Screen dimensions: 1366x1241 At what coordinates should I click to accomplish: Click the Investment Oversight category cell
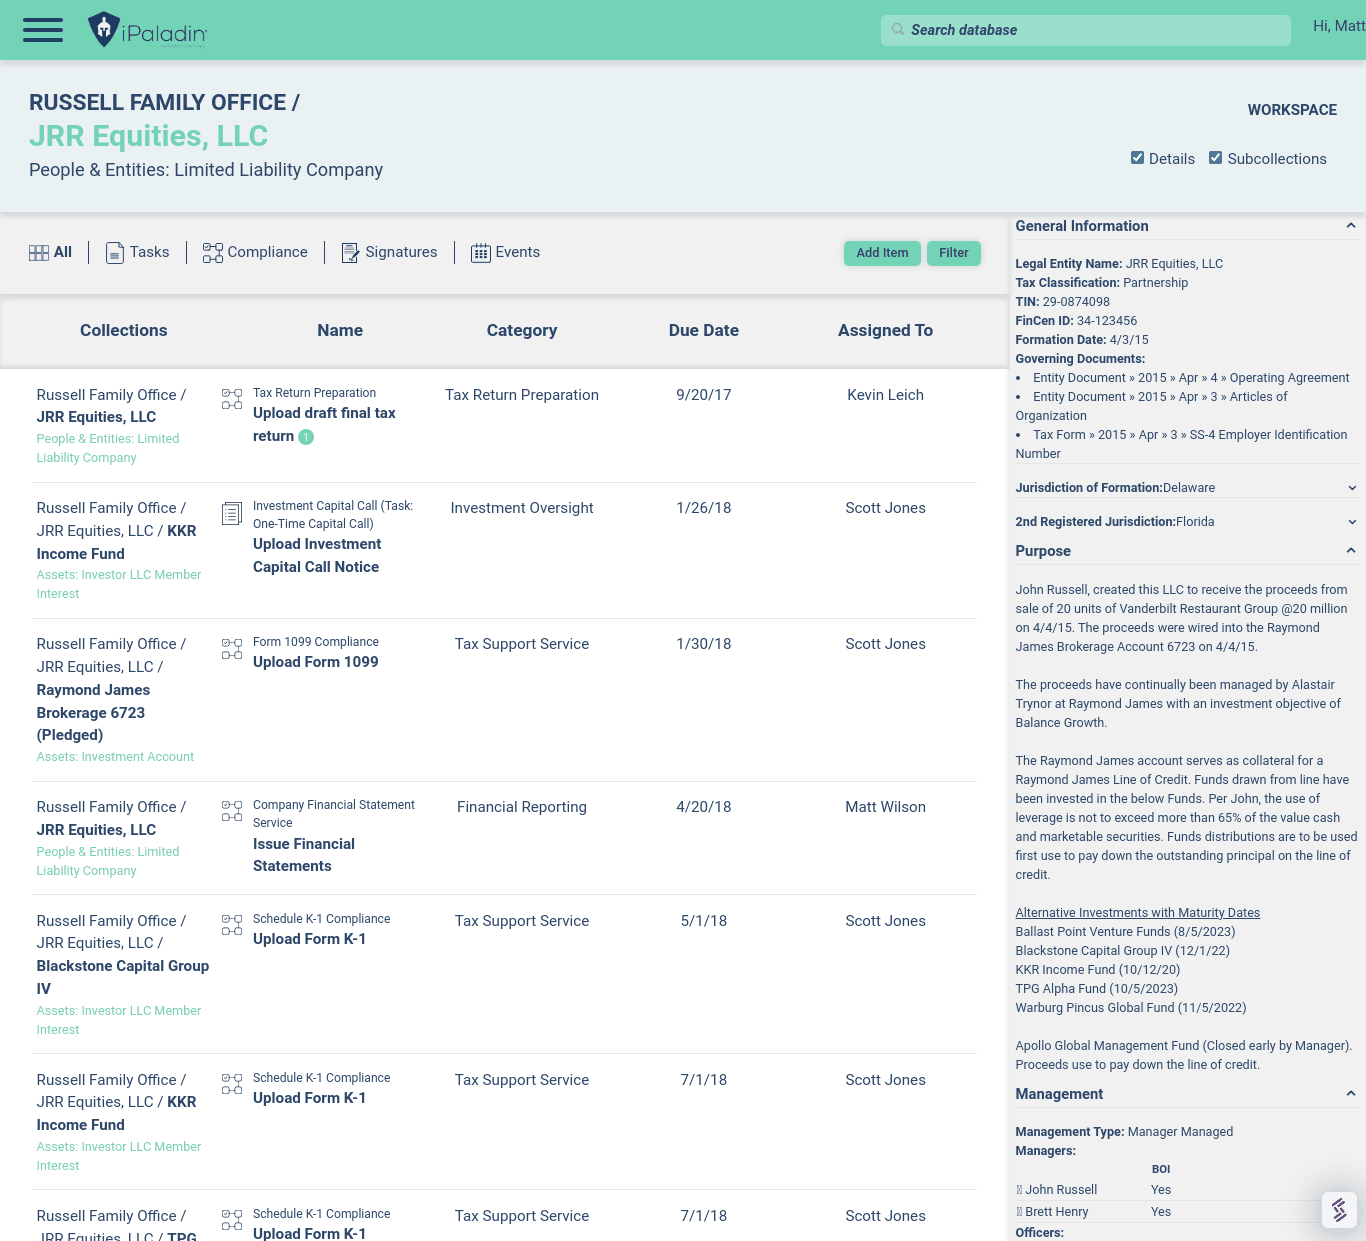coord(522,508)
